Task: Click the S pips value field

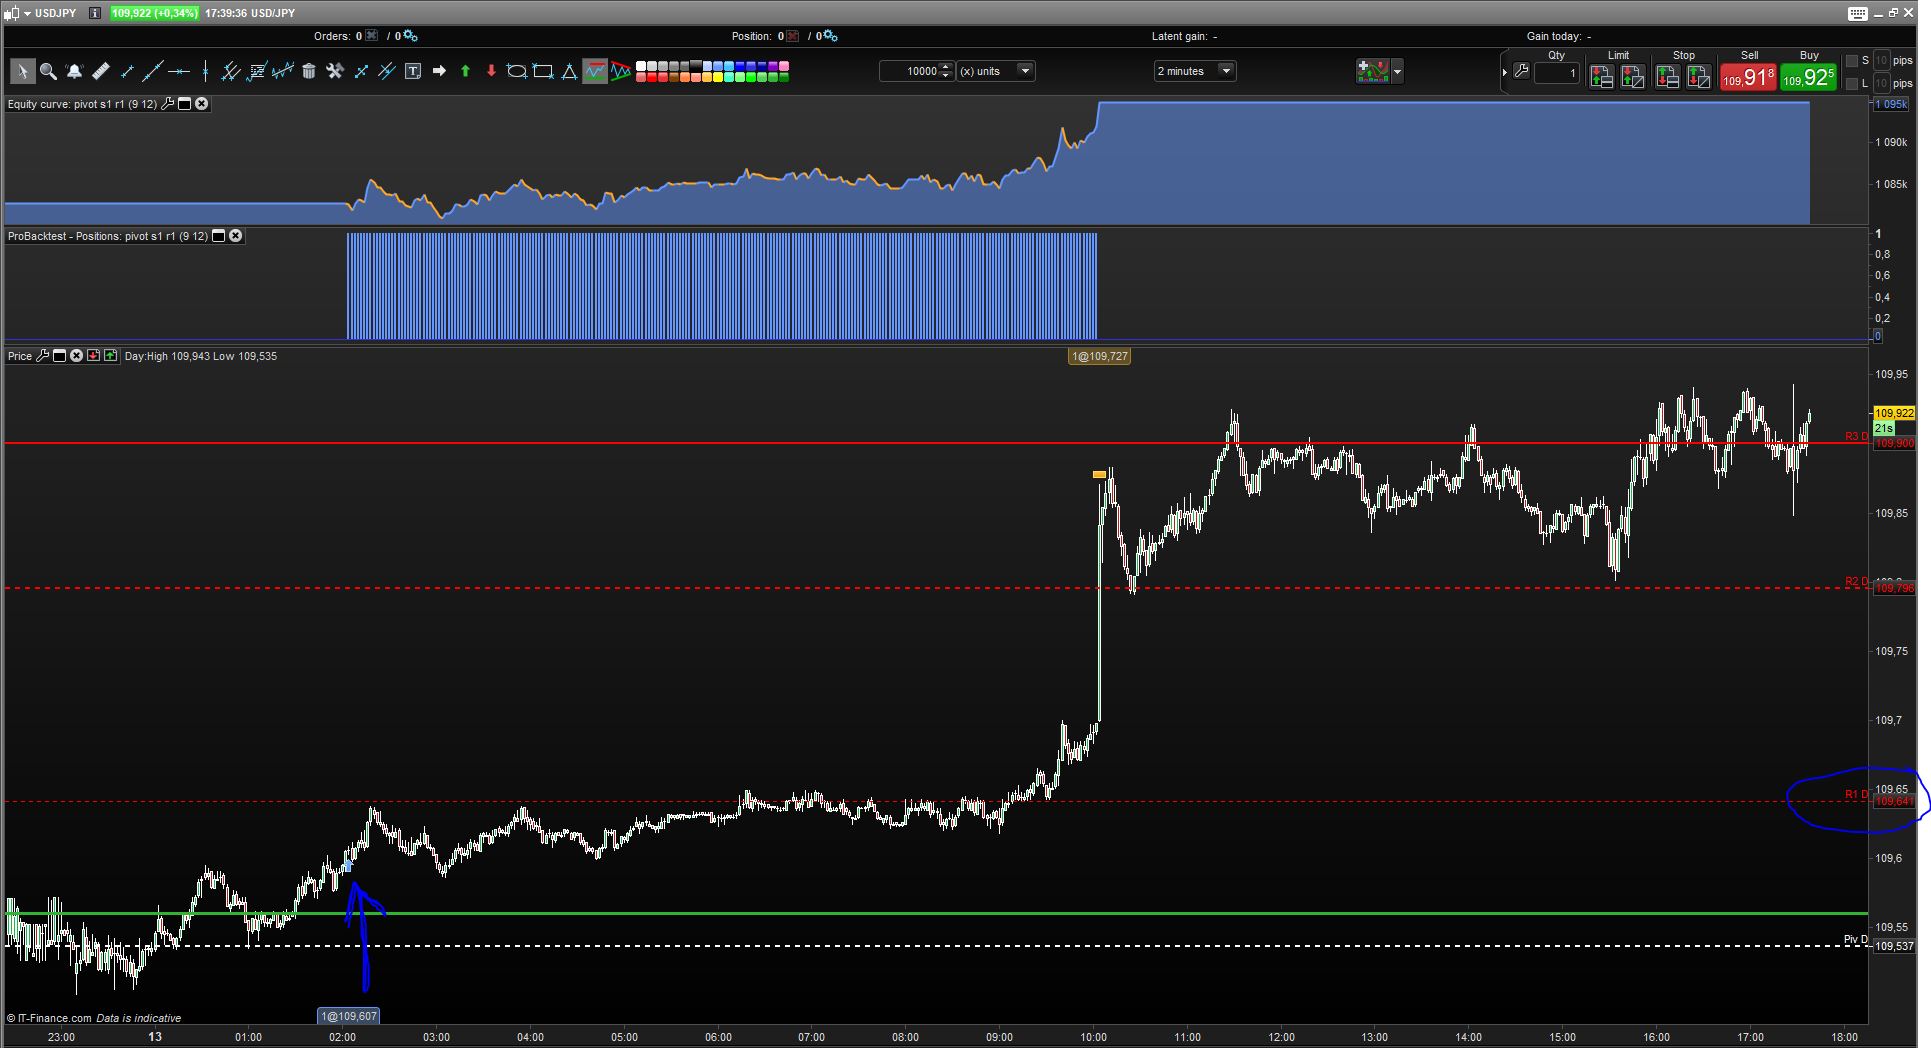Action: click(x=1881, y=61)
